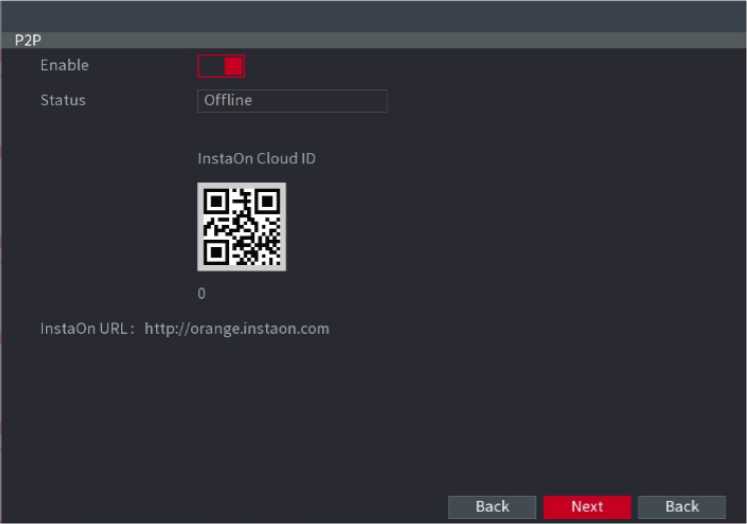Click the Back button right of Next

(x=682, y=506)
